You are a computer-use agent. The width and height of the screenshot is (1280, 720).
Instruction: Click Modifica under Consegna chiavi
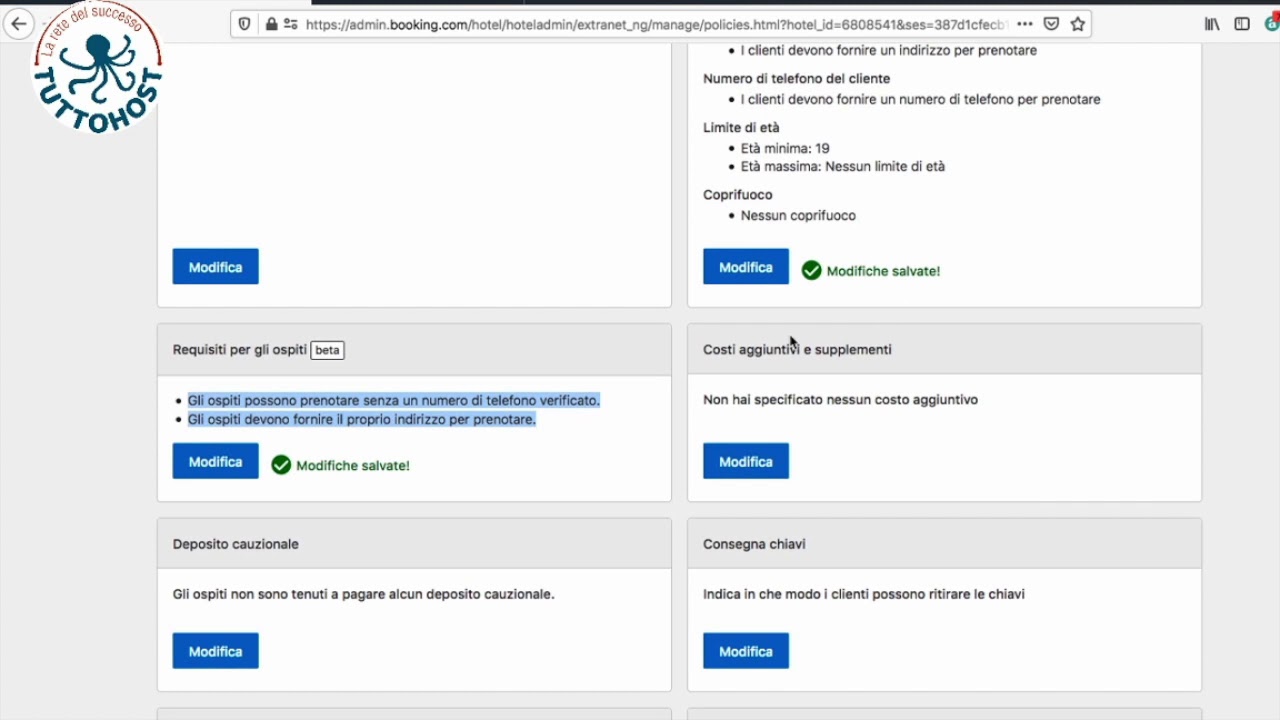(x=746, y=651)
